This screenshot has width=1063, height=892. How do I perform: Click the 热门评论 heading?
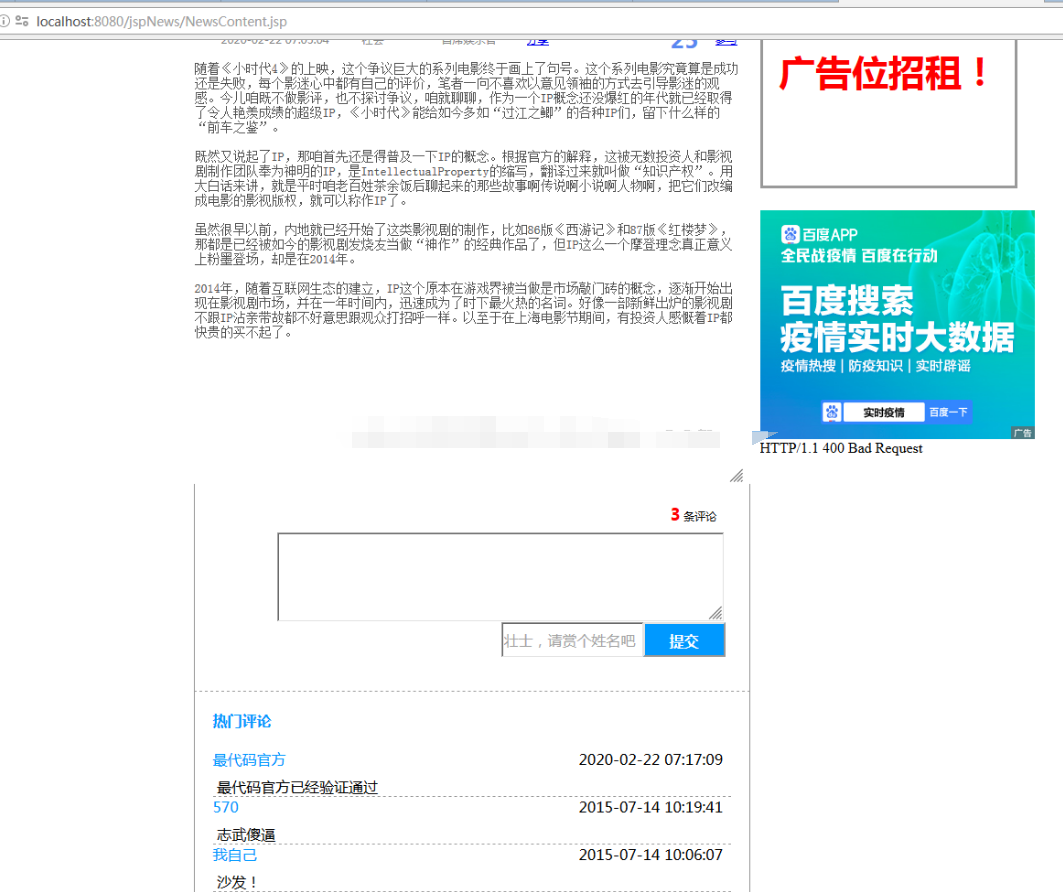pyautogui.click(x=242, y=721)
